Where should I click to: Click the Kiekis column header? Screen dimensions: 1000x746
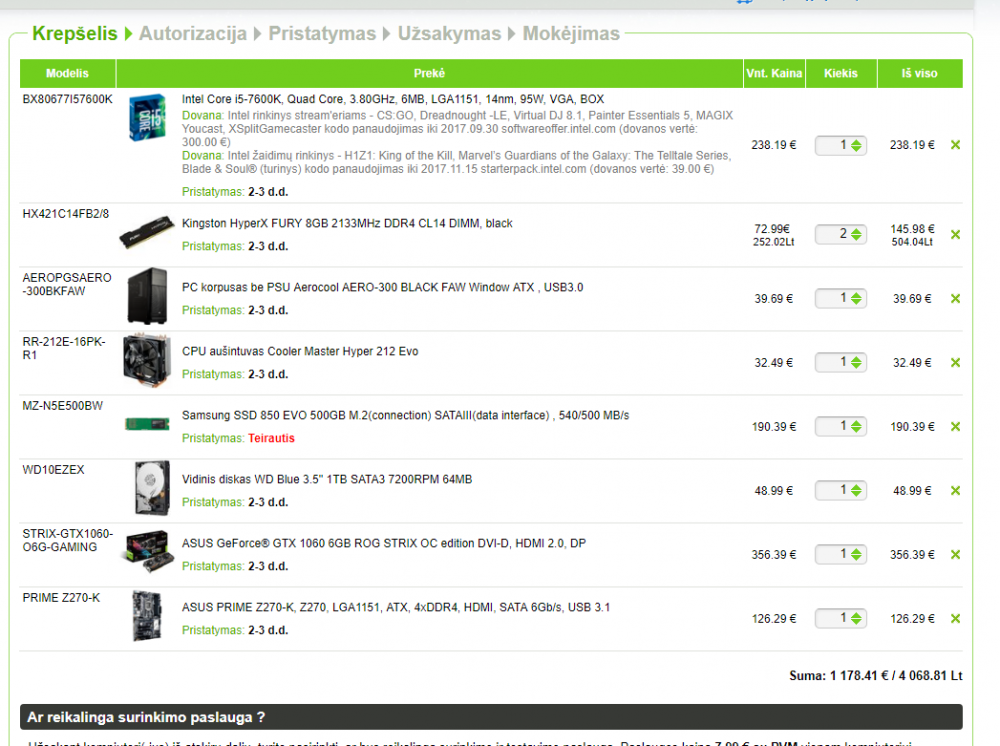[841, 73]
